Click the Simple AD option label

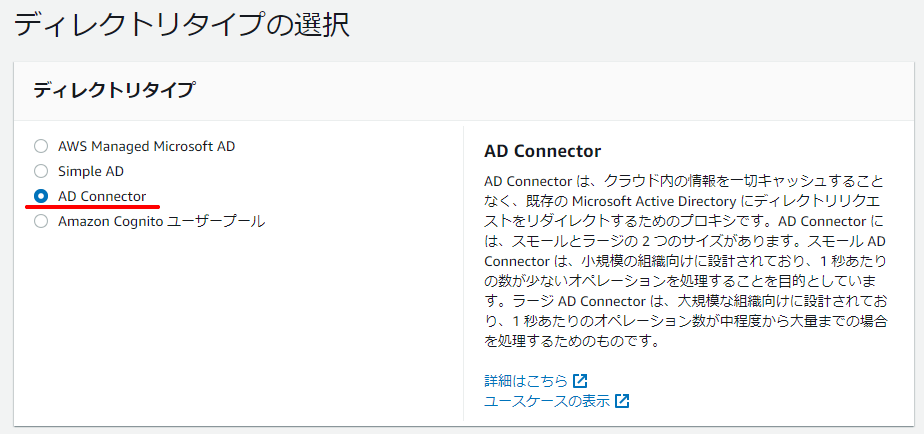(91, 172)
